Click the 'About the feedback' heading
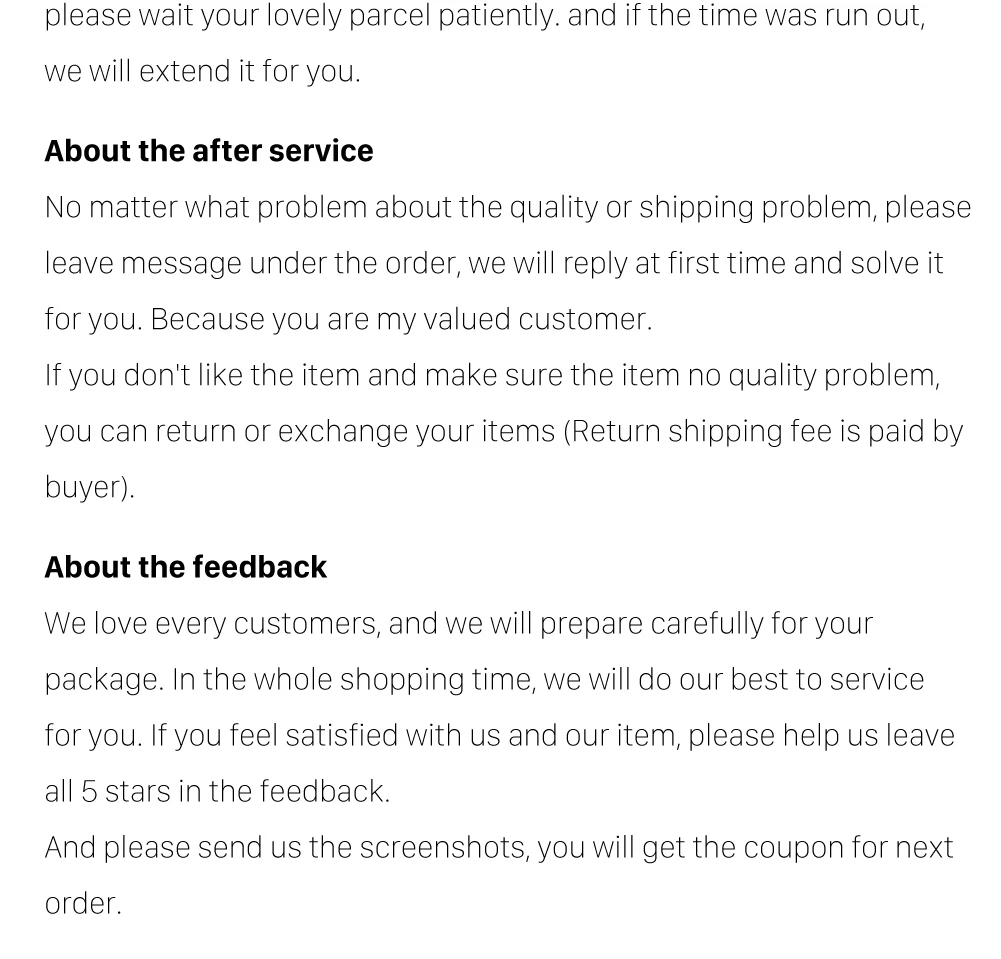 click(x=186, y=567)
